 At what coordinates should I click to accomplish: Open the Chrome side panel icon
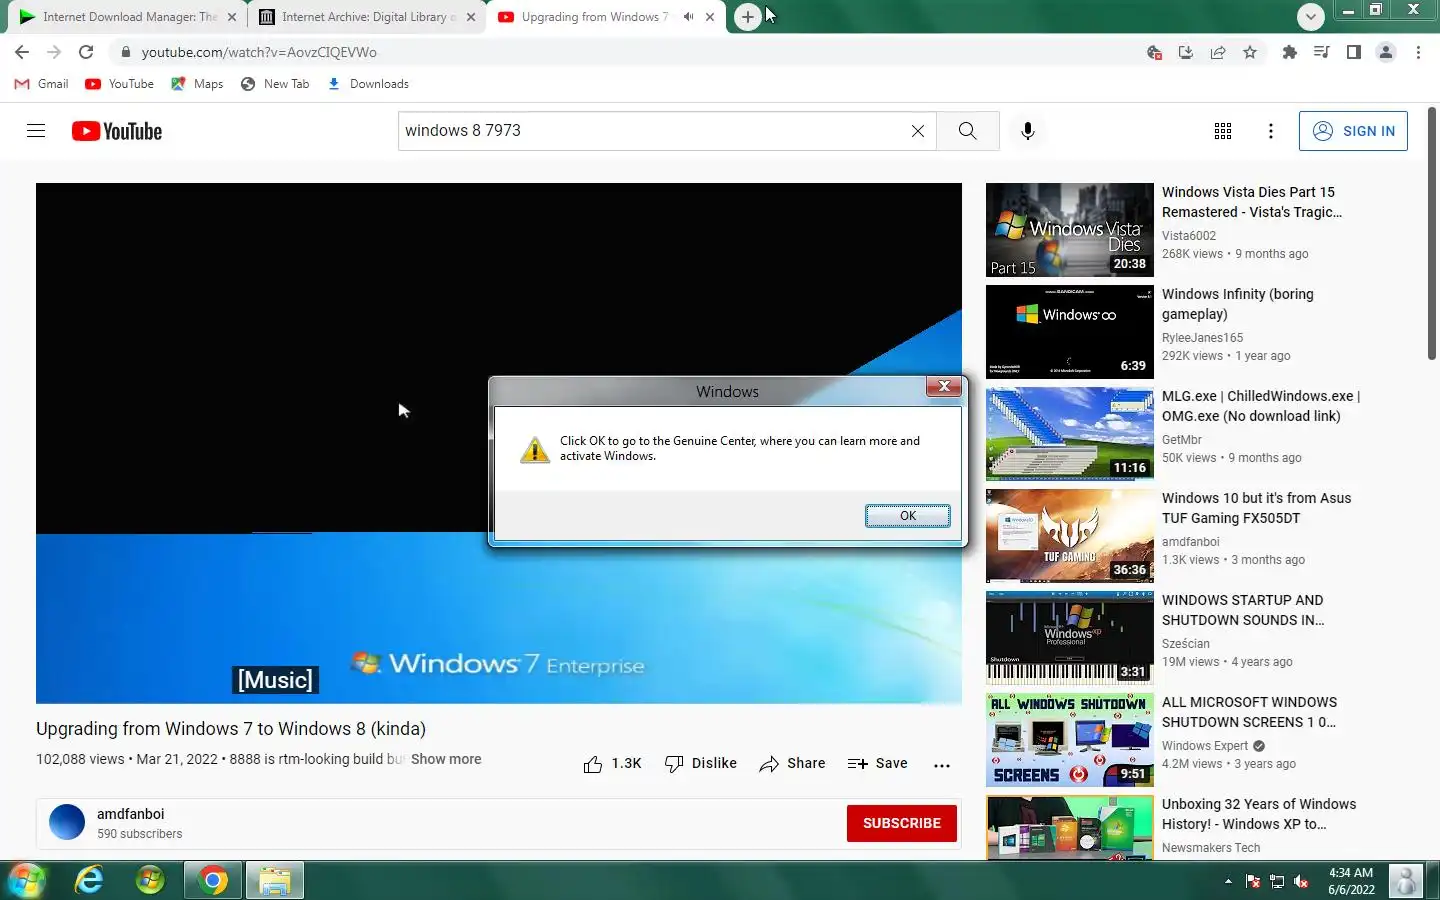click(1354, 52)
